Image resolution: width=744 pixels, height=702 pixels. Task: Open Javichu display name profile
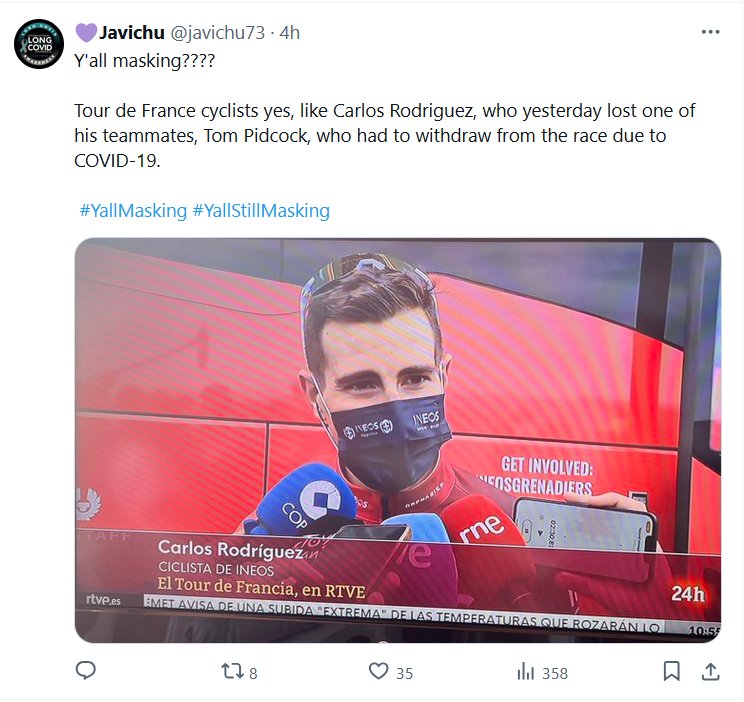pos(132,33)
